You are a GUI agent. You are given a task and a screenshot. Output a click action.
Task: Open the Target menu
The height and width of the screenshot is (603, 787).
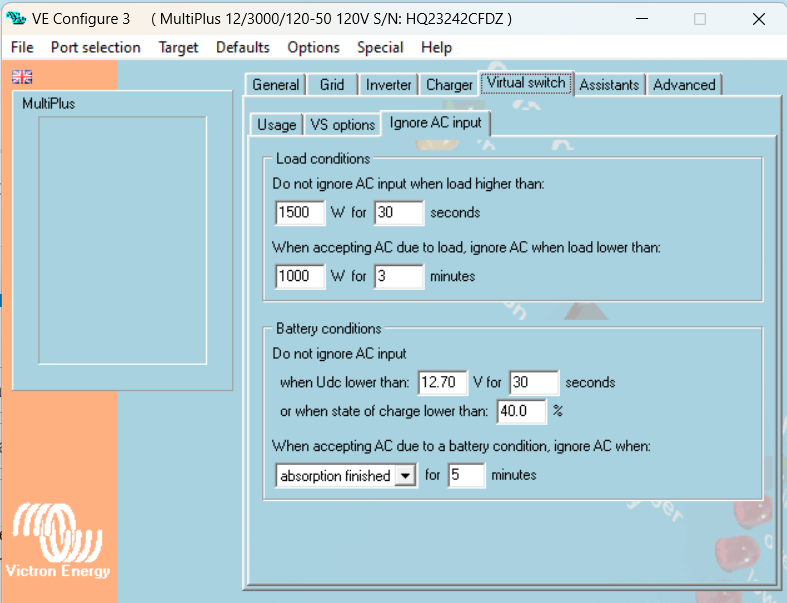(178, 47)
